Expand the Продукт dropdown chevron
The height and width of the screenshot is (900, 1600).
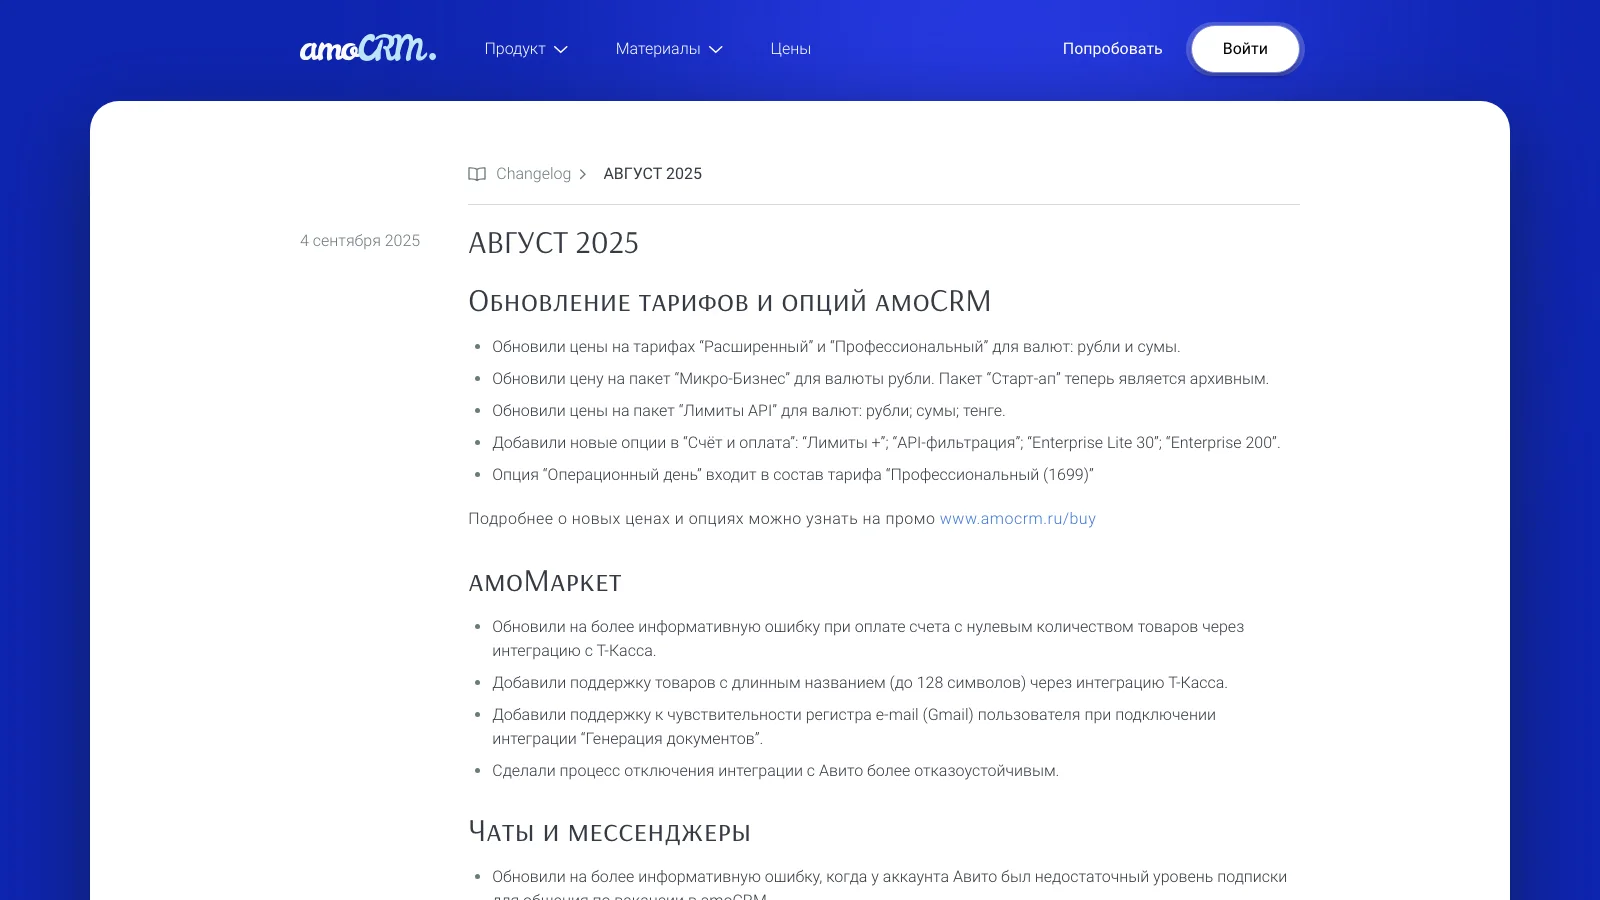[561, 49]
